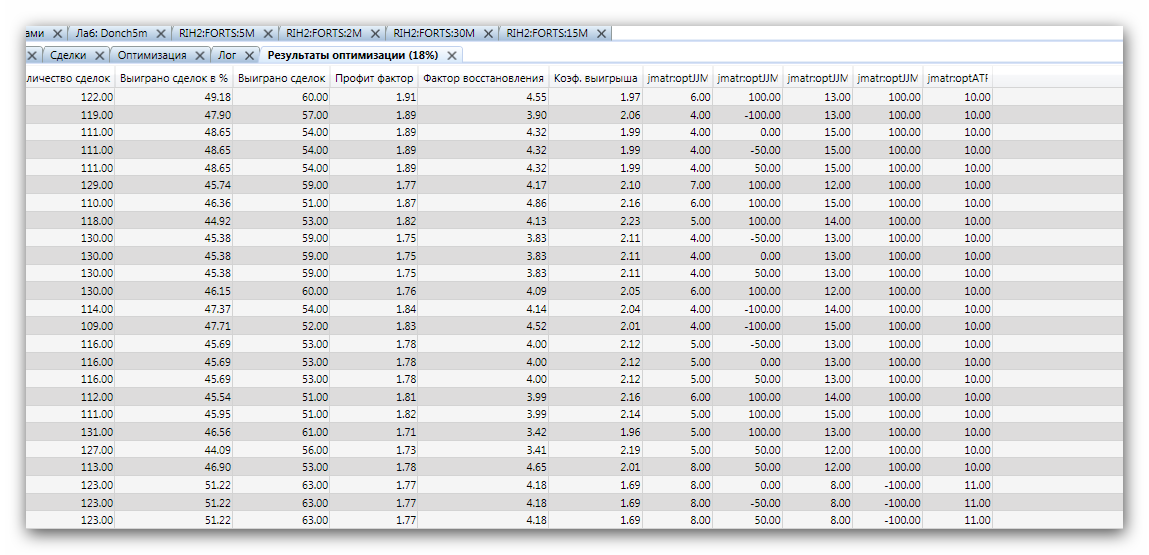Select the 45.95 win percent cell
1149x555 pixels.
click(174, 414)
